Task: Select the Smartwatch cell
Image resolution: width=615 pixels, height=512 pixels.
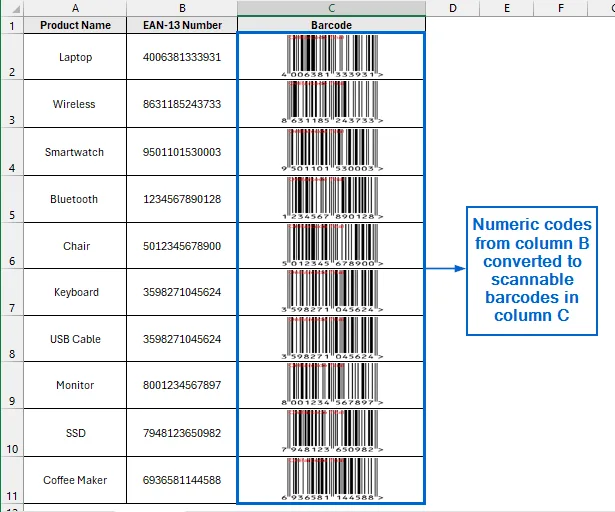Action: (75, 151)
